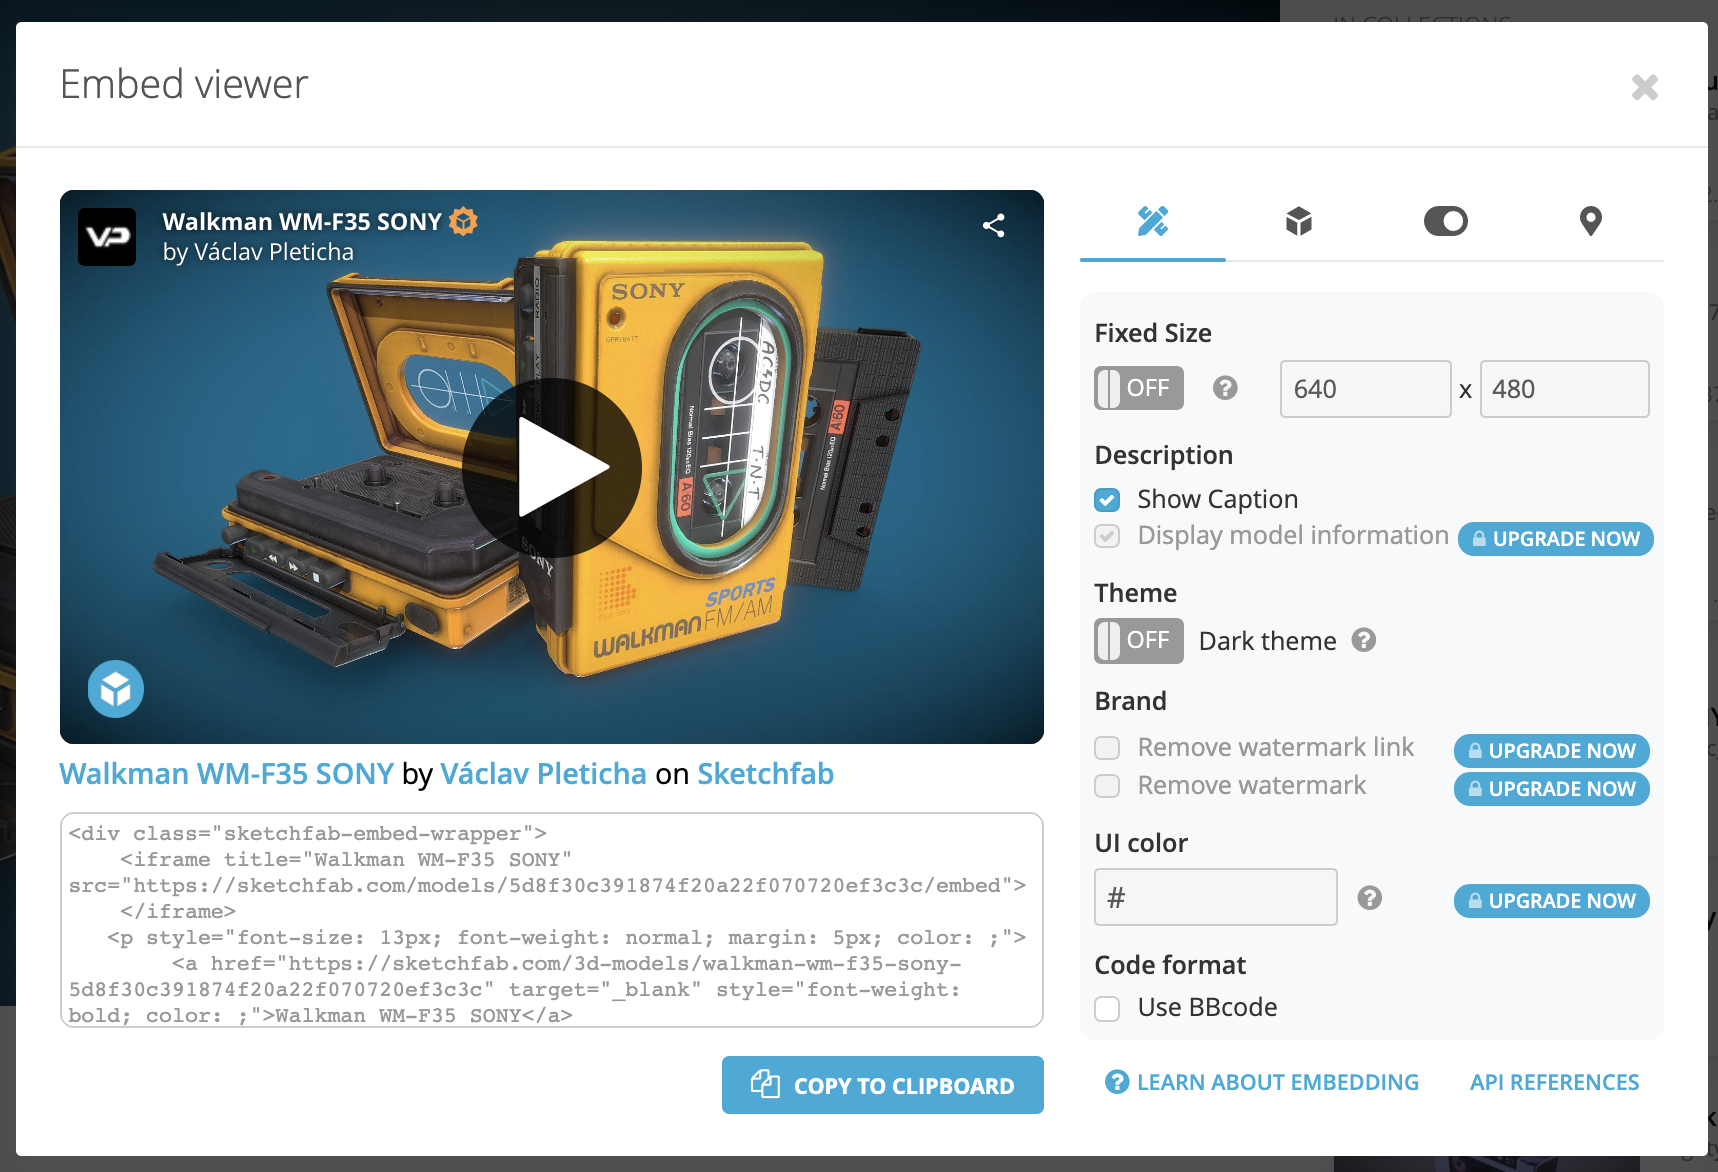This screenshot has height=1172, width=1718.
Task: Switch to the 3D cube options tab
Action: pyautogui.click(x=1299, y=221)
